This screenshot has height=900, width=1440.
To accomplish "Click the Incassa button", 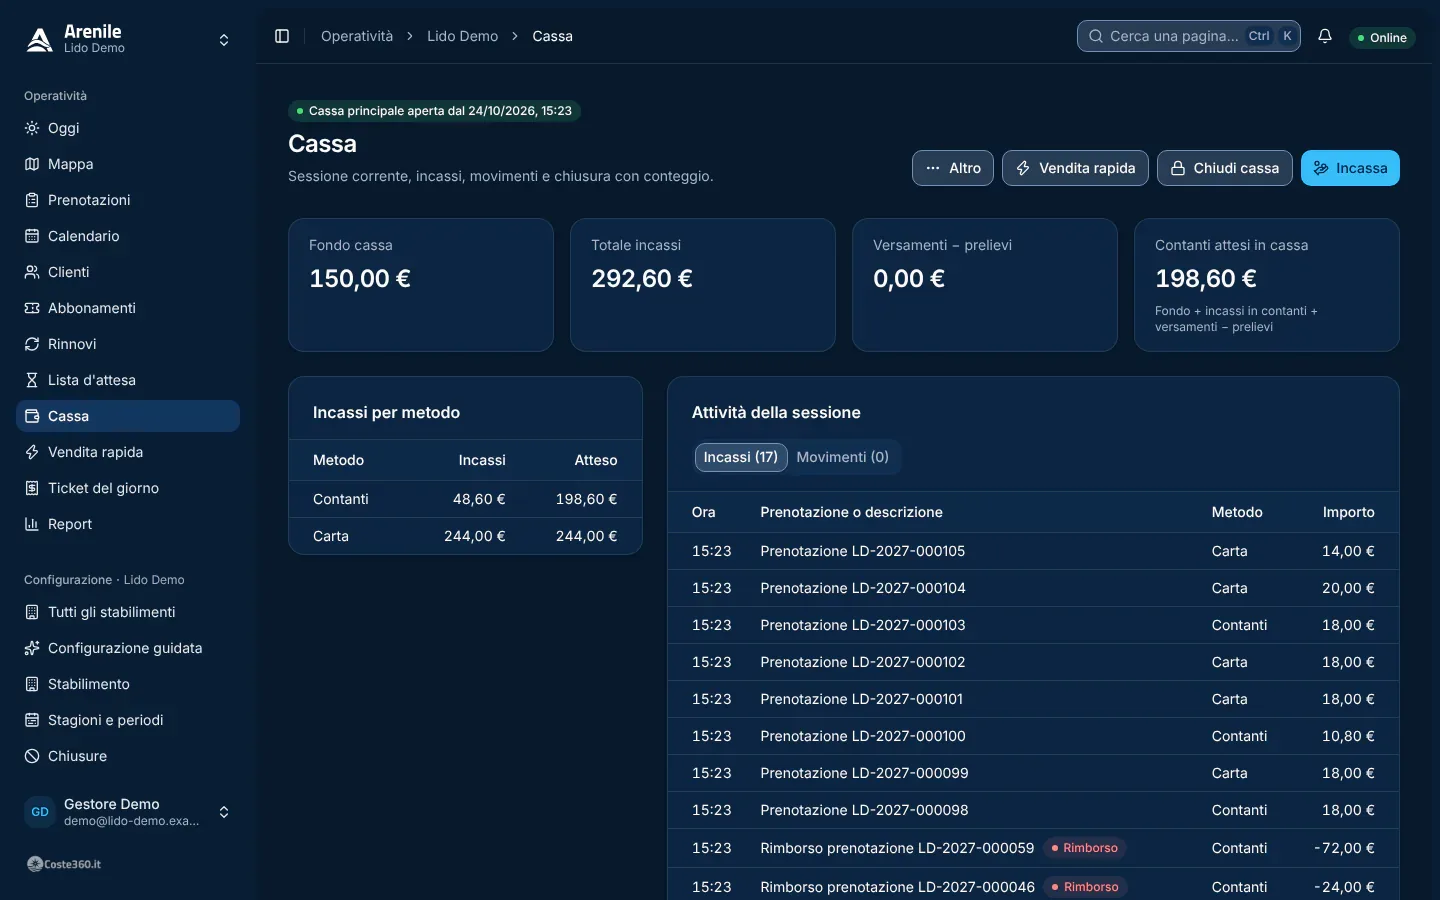I will click(1350, 168).
